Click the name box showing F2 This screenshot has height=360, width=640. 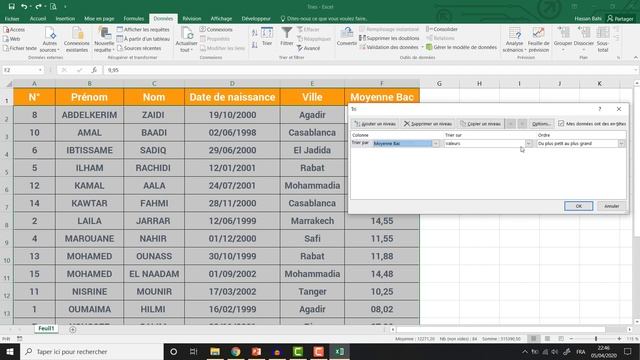pos(22,70)
